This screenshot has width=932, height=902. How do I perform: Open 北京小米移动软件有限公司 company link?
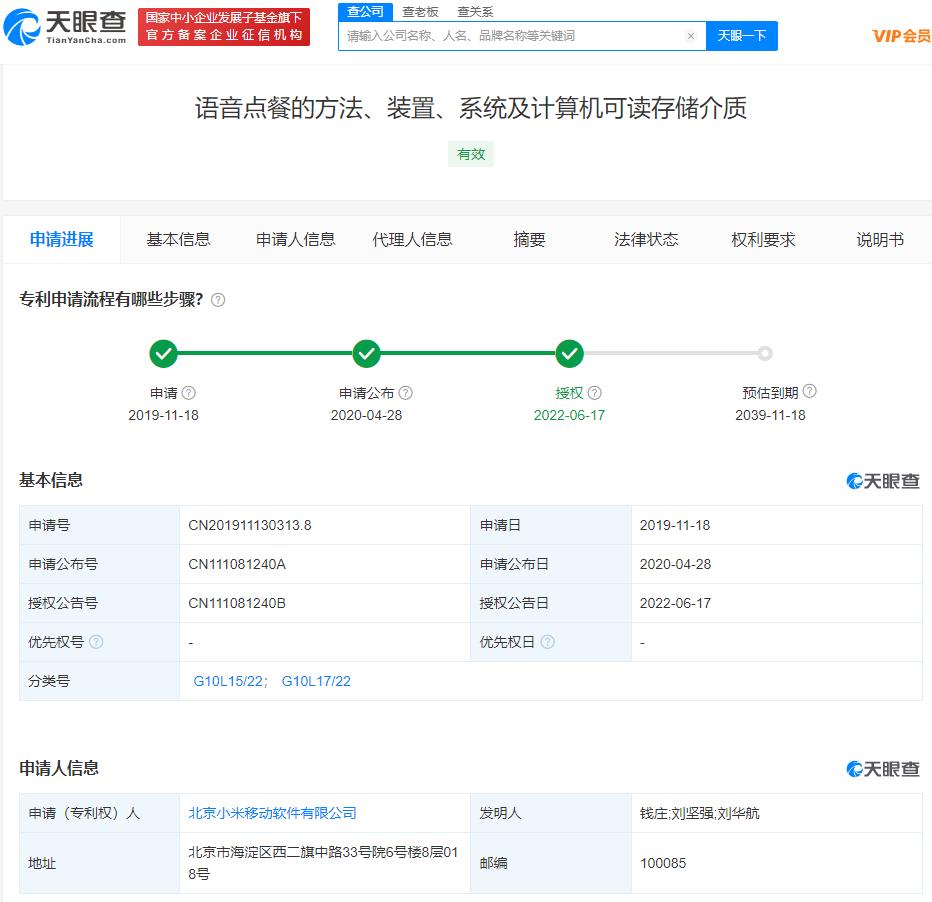point(272,813)
